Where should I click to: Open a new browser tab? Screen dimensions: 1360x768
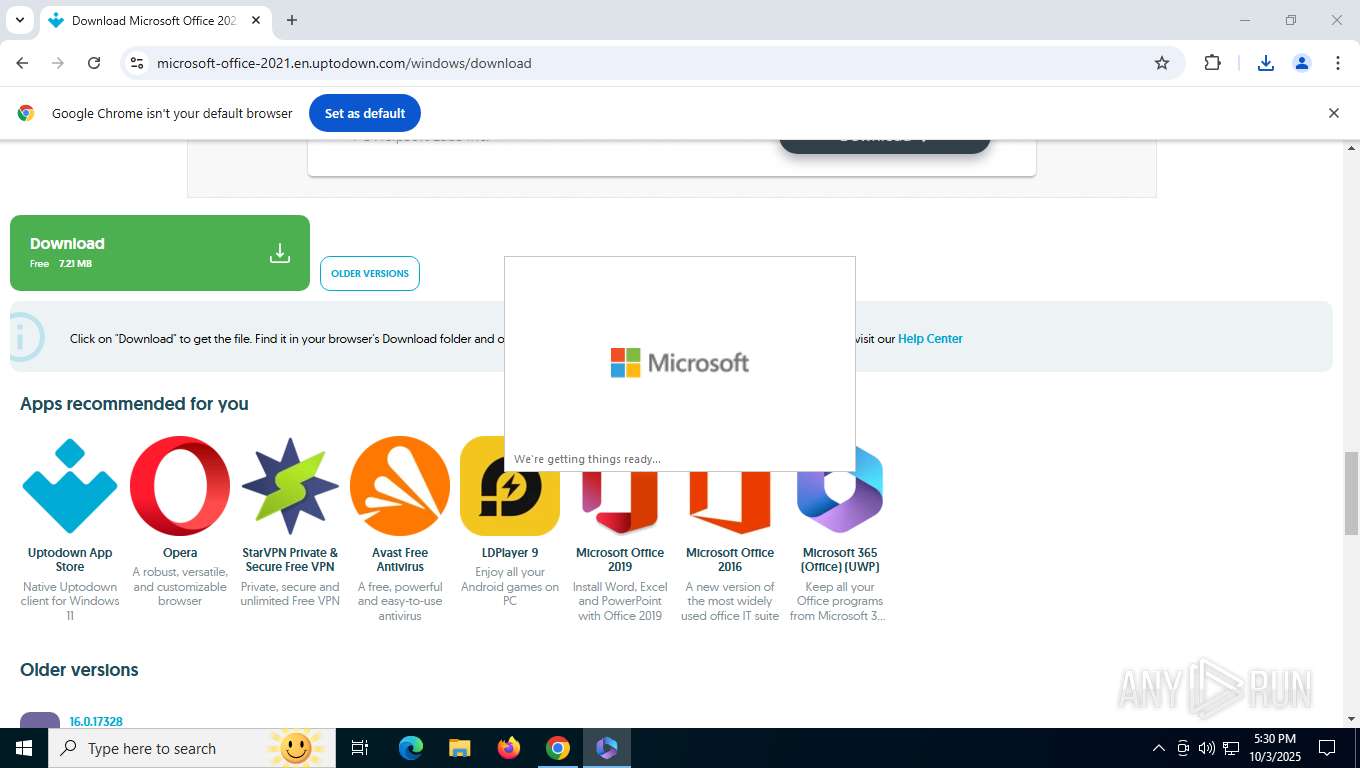pos(292,20)
